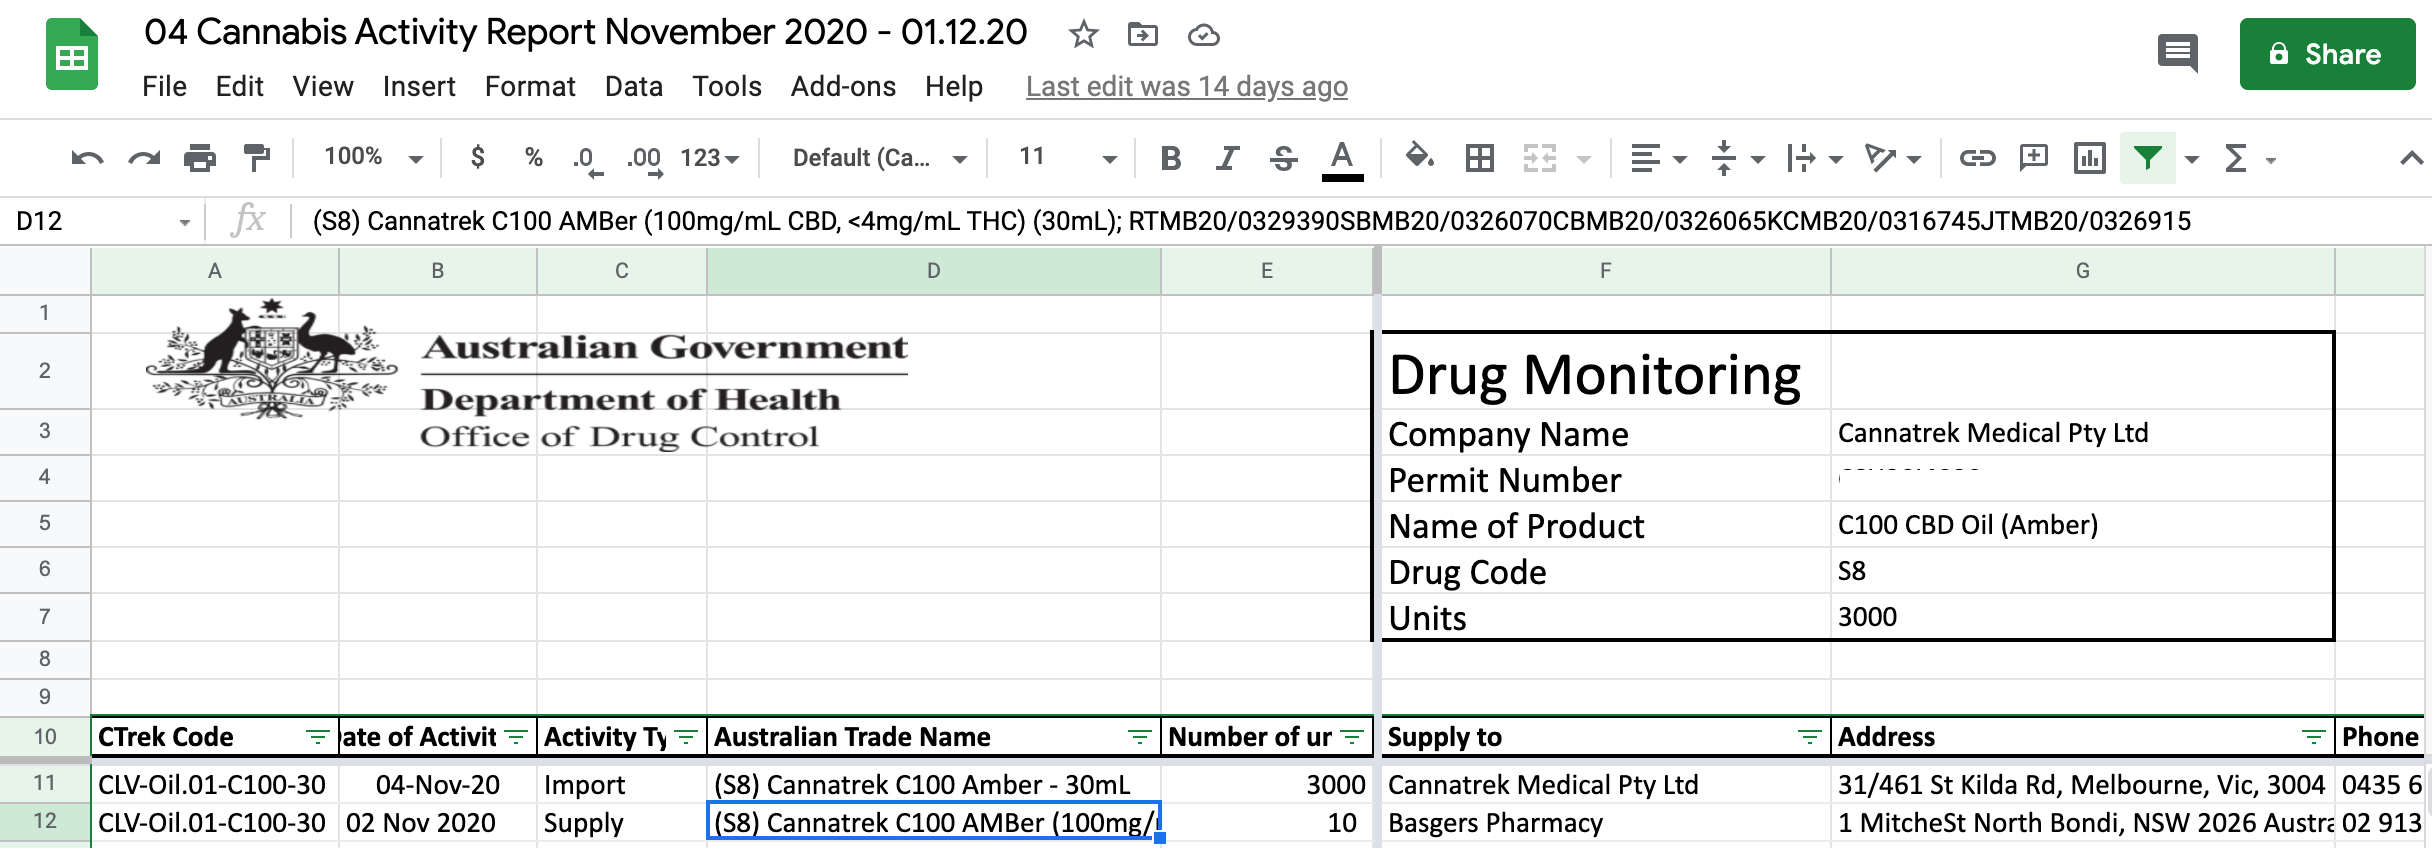Image resolution: width=2432 pixels, height=848 pixels.
Task: Open the File menu
Action: click(x=164, y=87)
